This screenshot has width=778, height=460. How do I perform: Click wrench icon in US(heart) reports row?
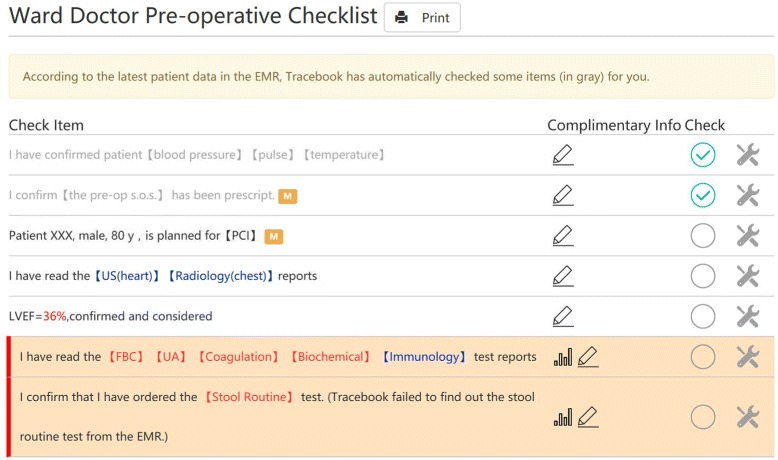(747, 276)
